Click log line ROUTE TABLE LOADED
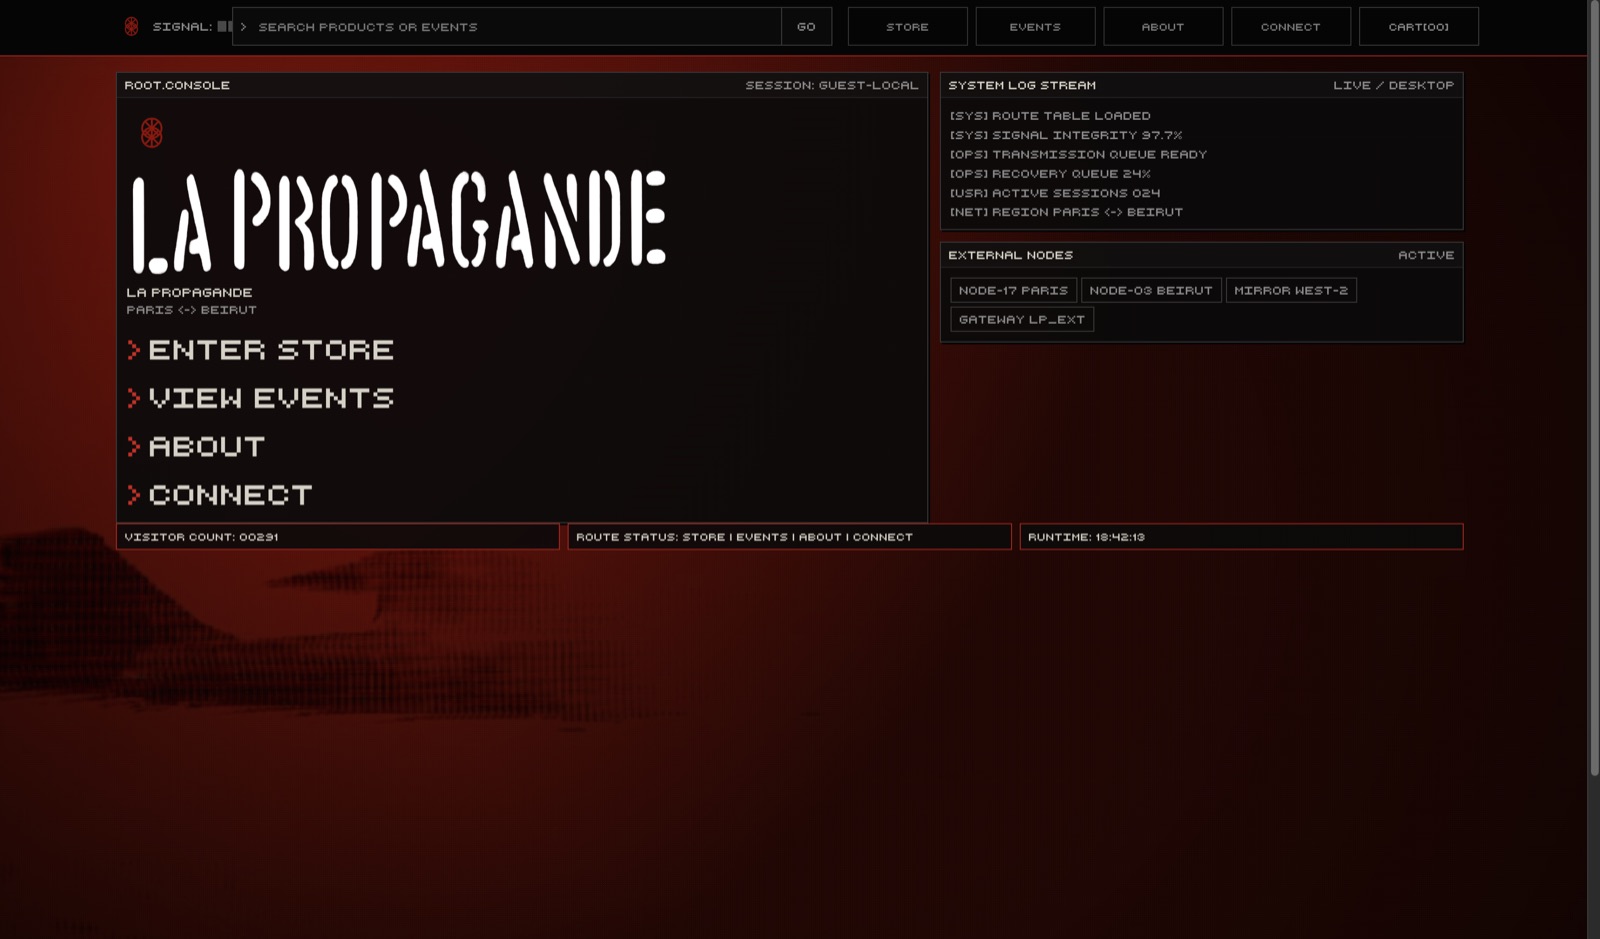This screenshot has height=939, width=1600. coord(1050,116)
